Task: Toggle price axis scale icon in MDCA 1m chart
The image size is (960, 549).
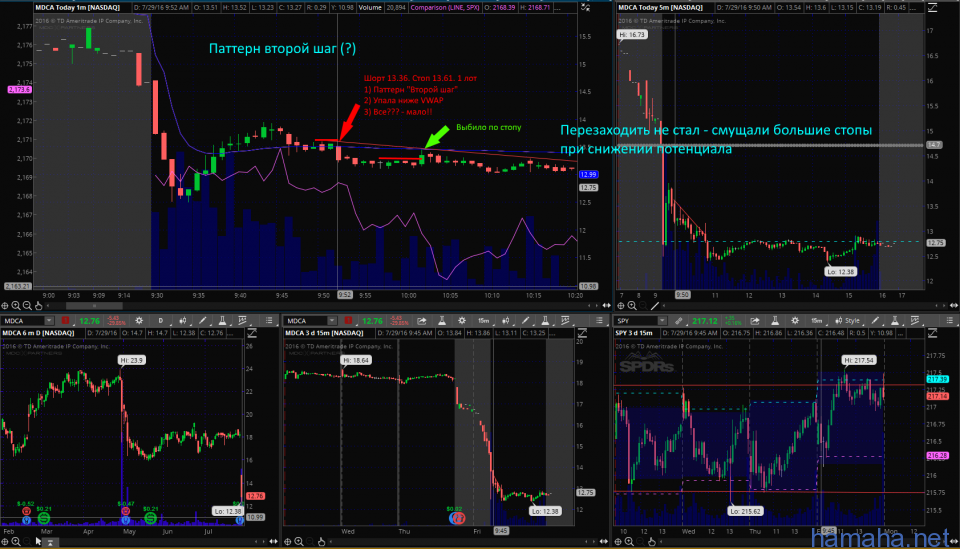Action: (585, 8)
